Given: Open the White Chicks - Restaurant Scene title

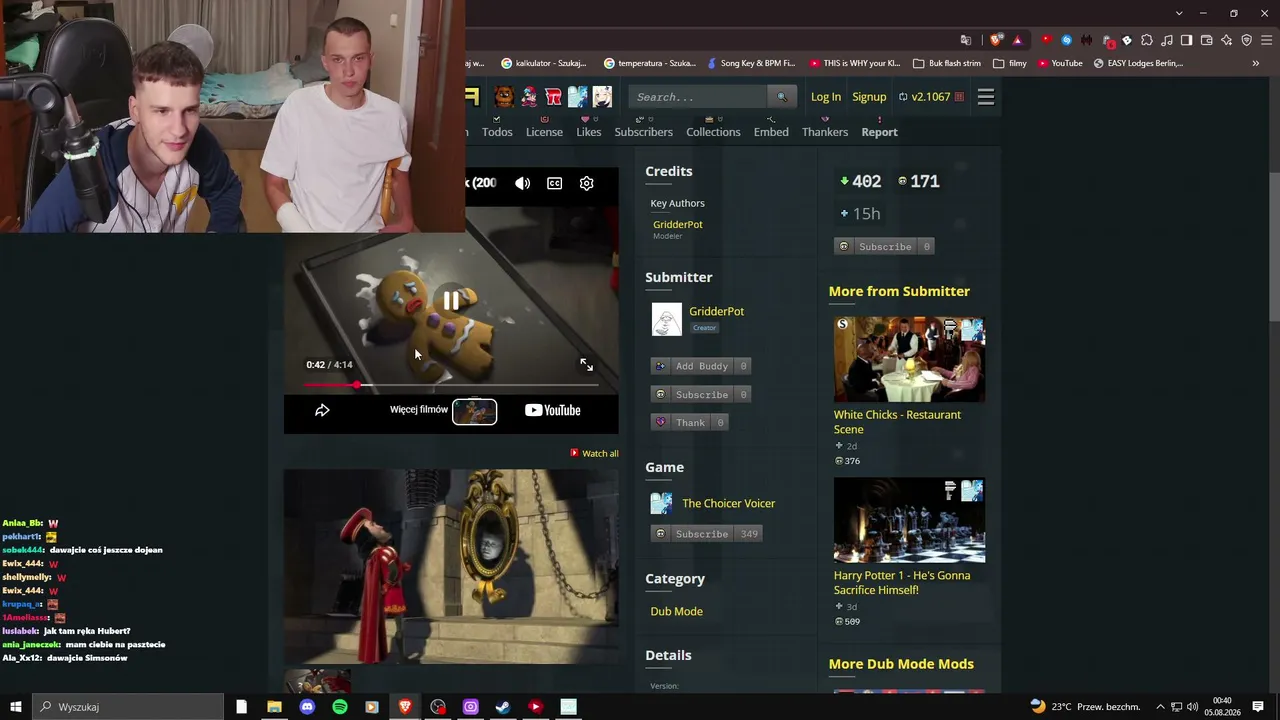Looking at the screenshot, I should point(897,422).
